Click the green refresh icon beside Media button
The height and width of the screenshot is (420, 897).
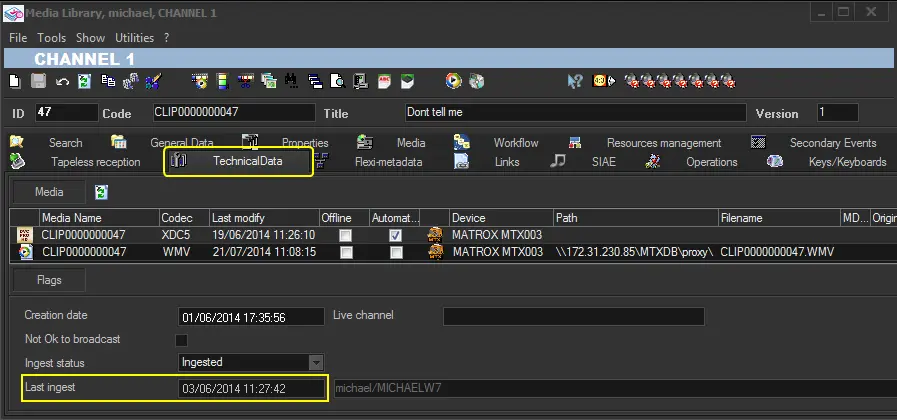click(101, 191)
